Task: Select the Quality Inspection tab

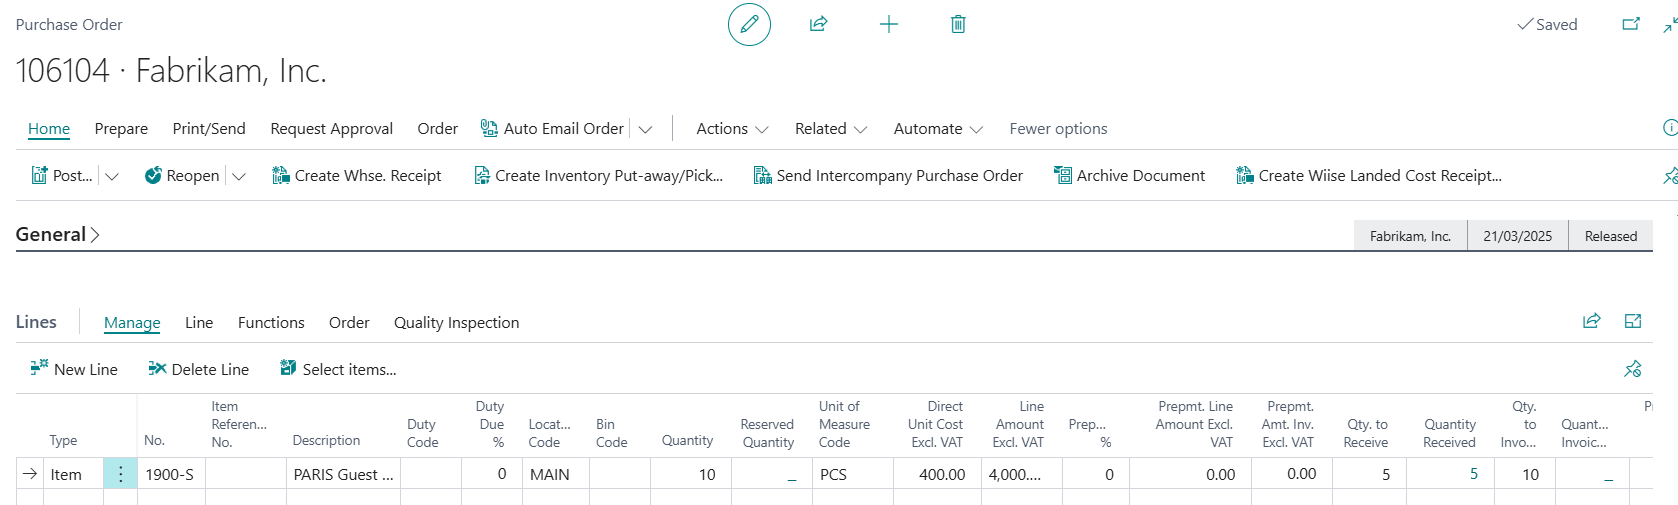Action: 456,322
